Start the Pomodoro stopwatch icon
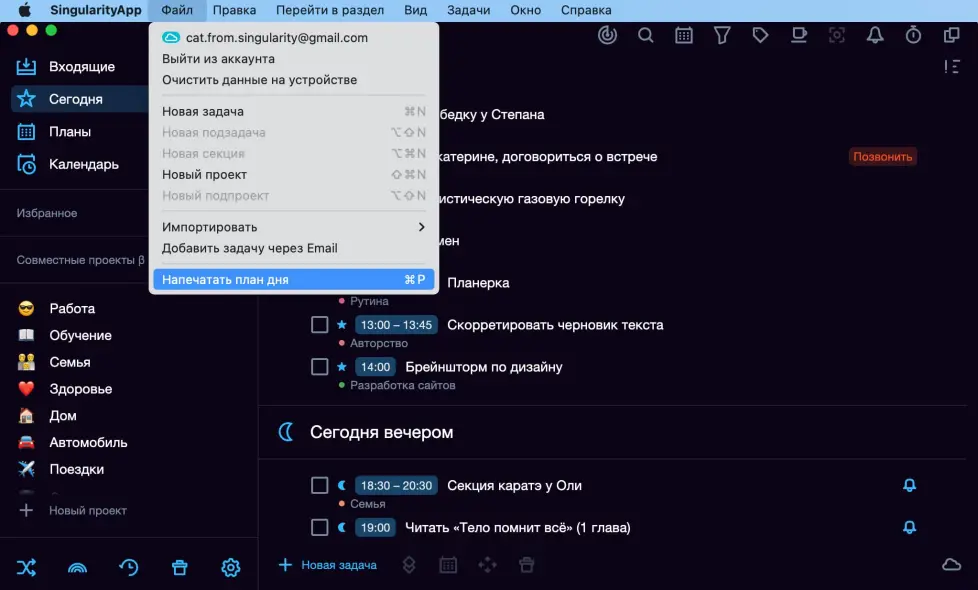 (913, 34)
